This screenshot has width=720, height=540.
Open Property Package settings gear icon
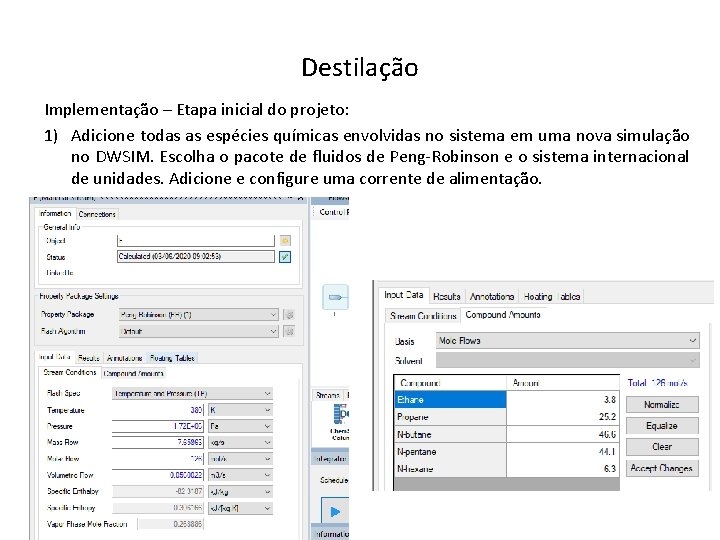(x=289, y=315)
